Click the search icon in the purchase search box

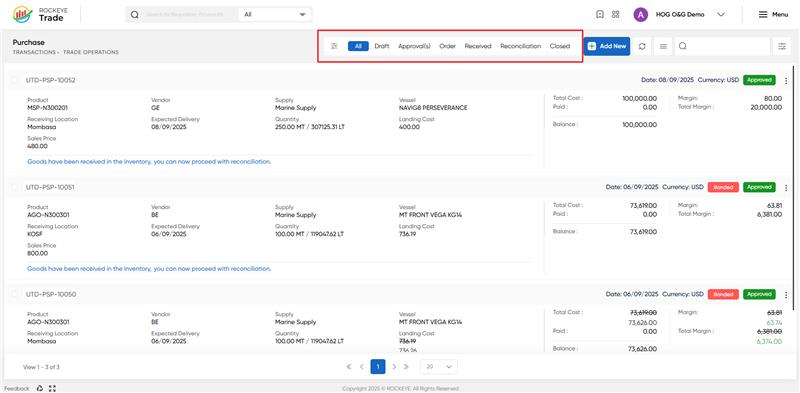coord(683,46)
